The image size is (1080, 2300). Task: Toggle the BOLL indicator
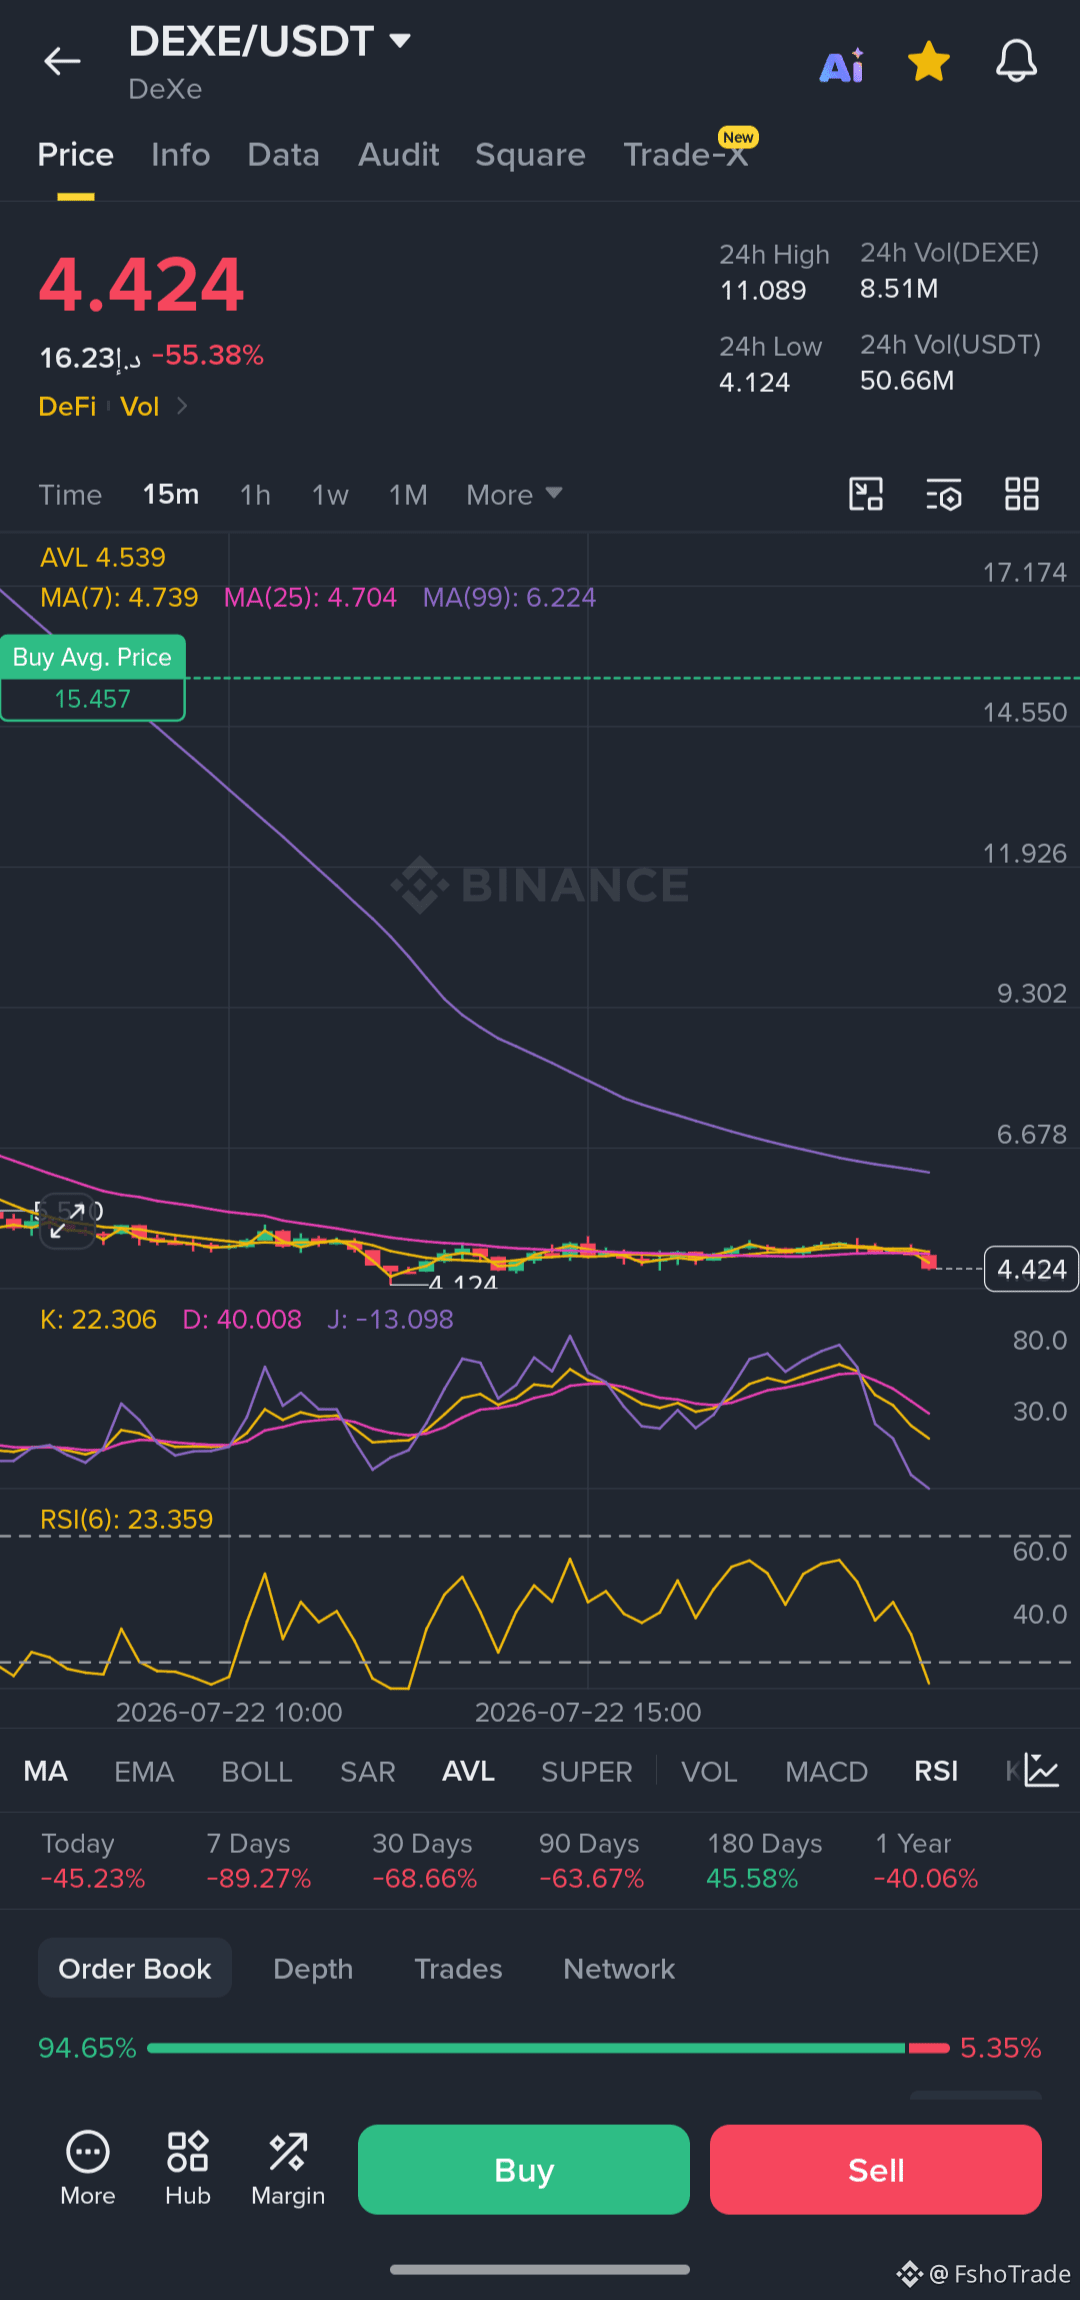pyautogui.click(x=257, y=1771)
